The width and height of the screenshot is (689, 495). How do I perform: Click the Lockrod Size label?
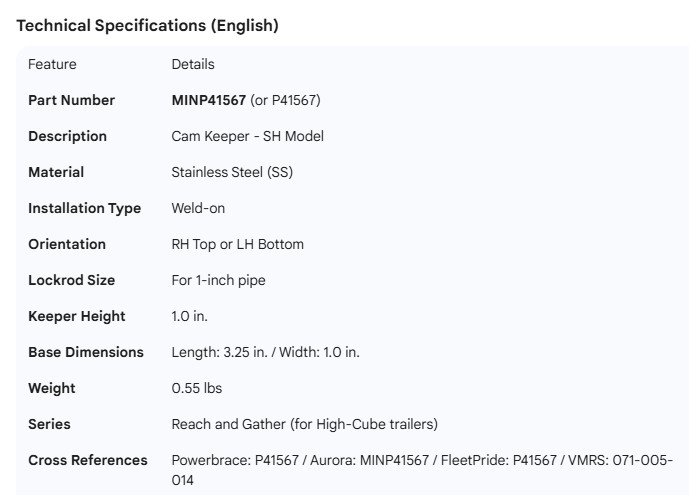(71, 280)
